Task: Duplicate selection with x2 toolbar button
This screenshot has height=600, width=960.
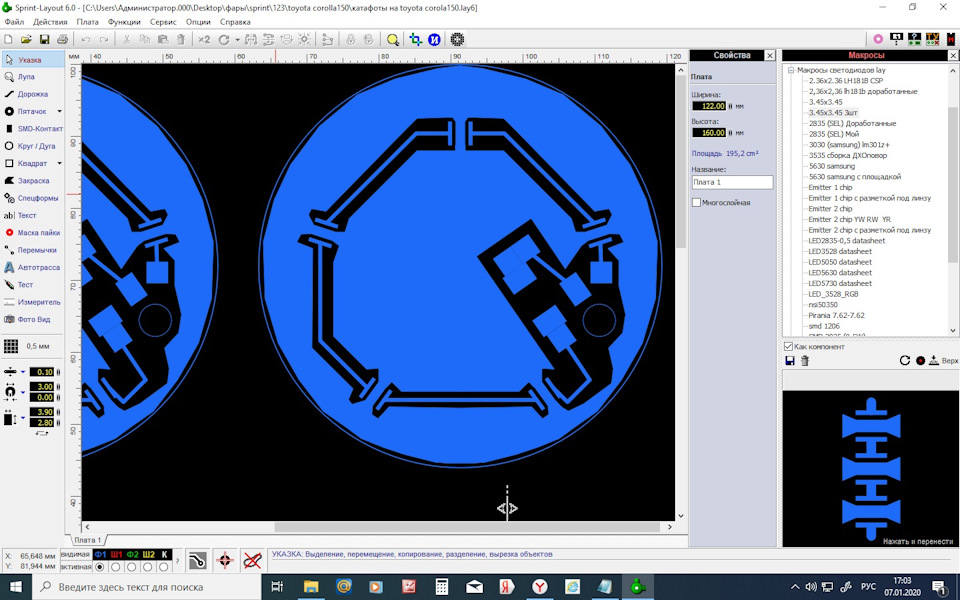Action: 204,39
